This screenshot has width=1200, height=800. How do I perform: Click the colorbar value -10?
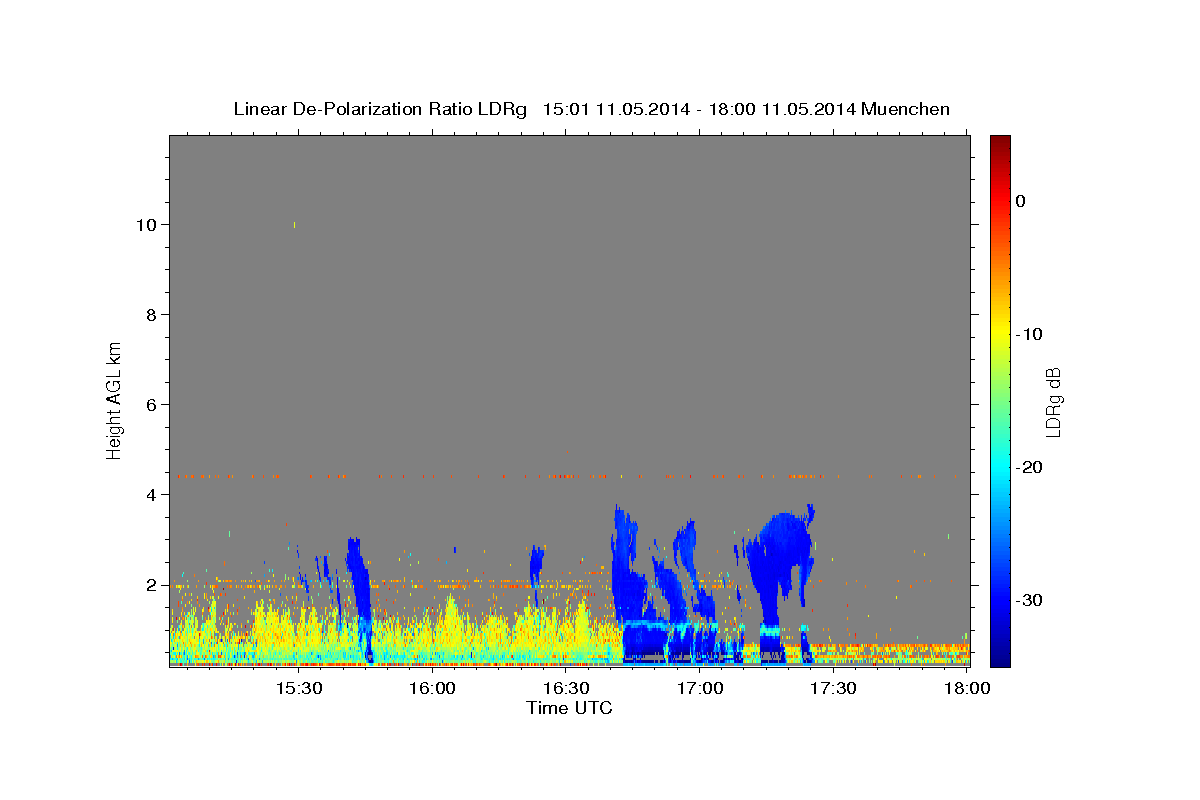click(x=1029, y=334)
